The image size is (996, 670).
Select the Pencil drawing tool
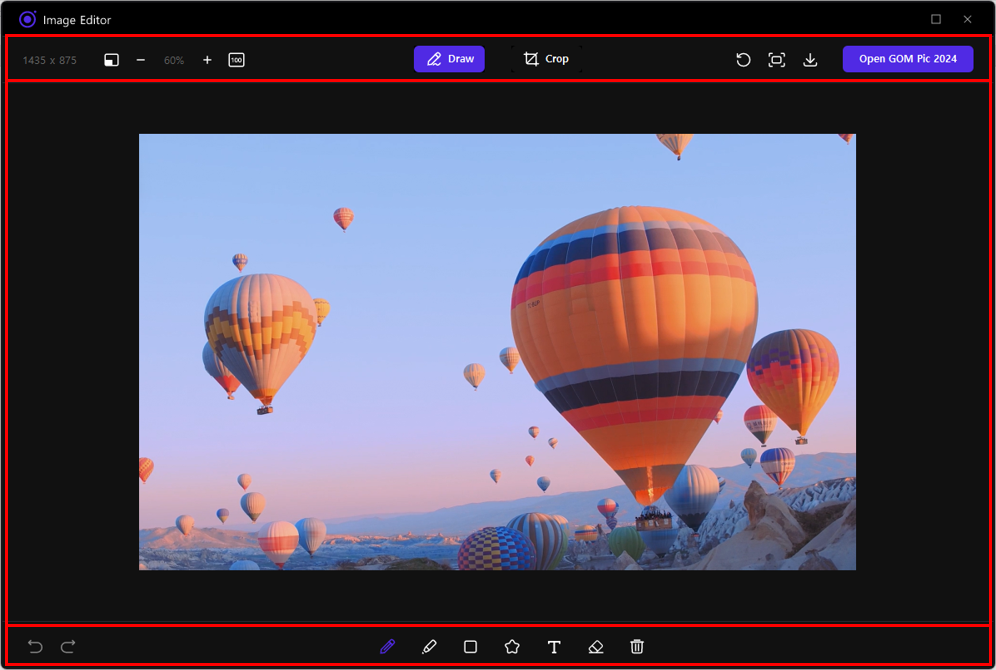tap(388, 647)
